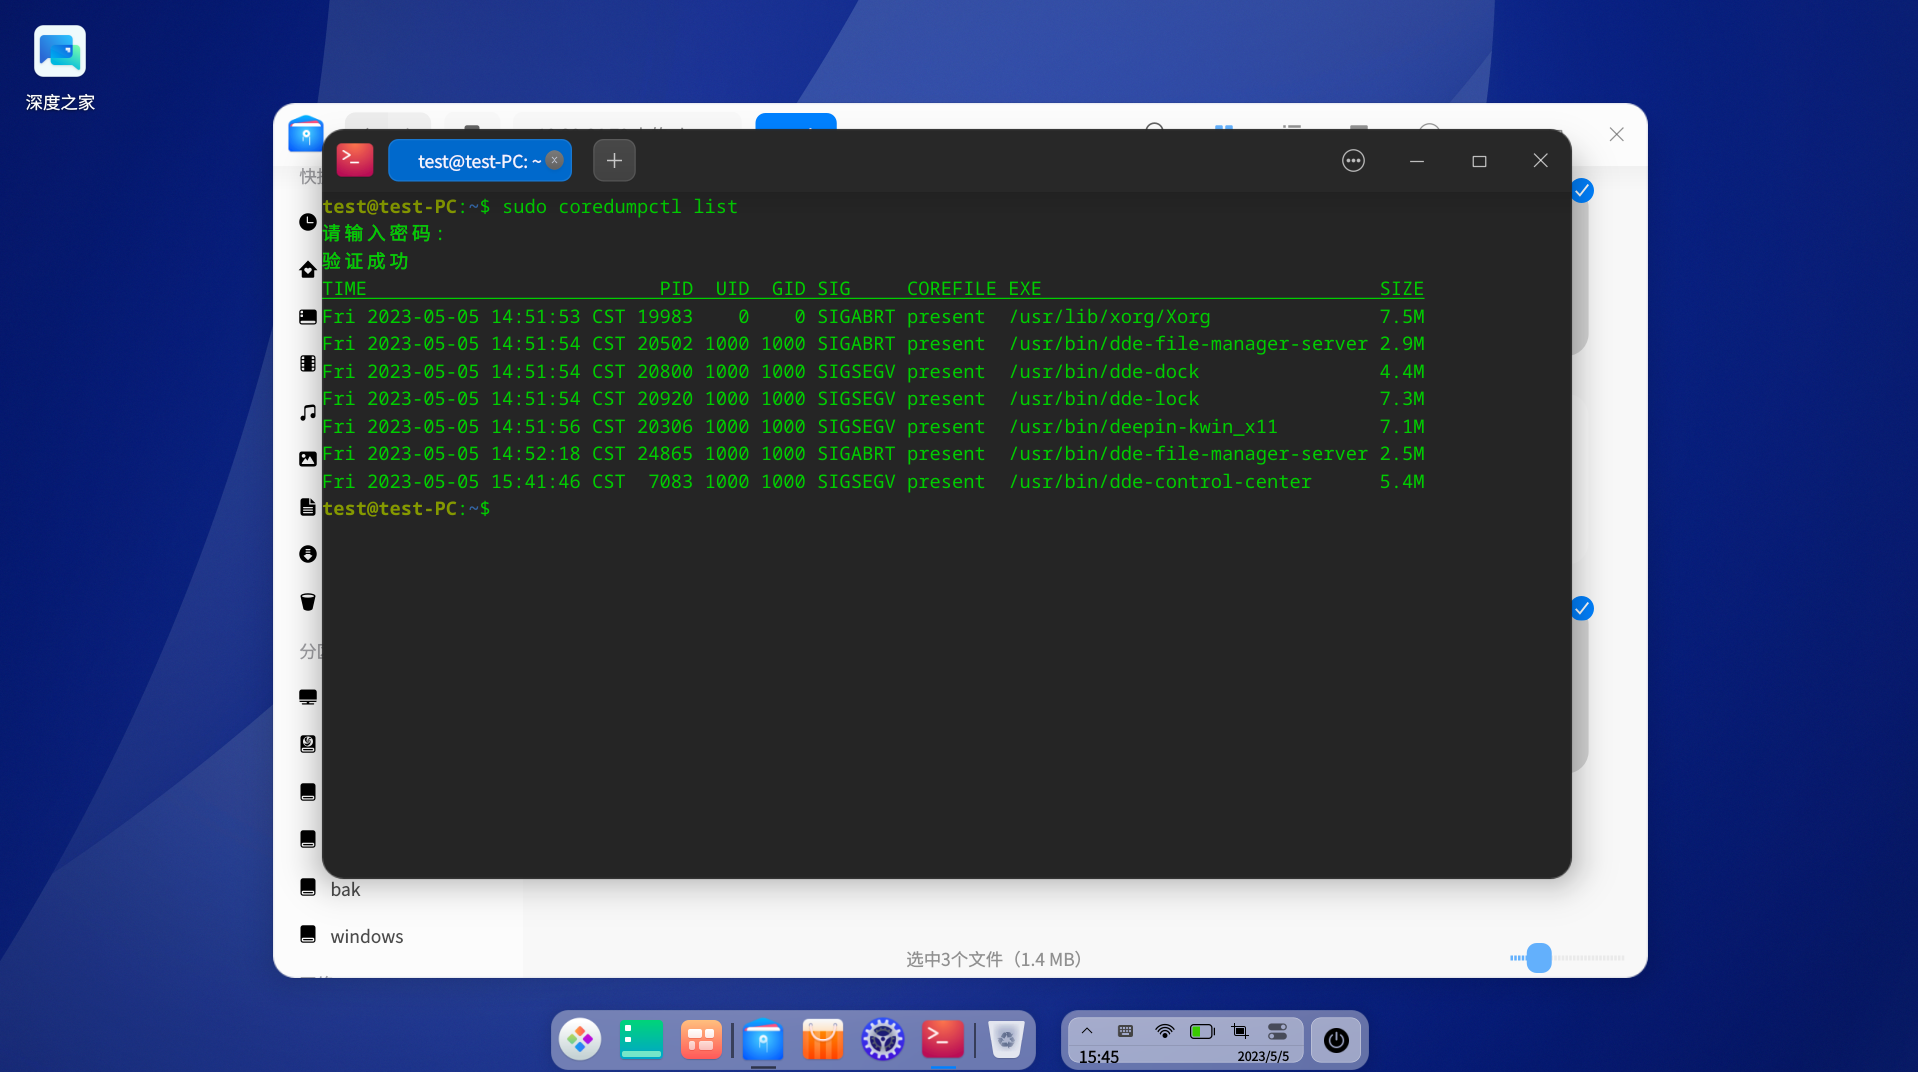The width and height of the screenshot is (1918, 1072).
Task: Minimize the terminal window
Action: tap(1417, 161)
